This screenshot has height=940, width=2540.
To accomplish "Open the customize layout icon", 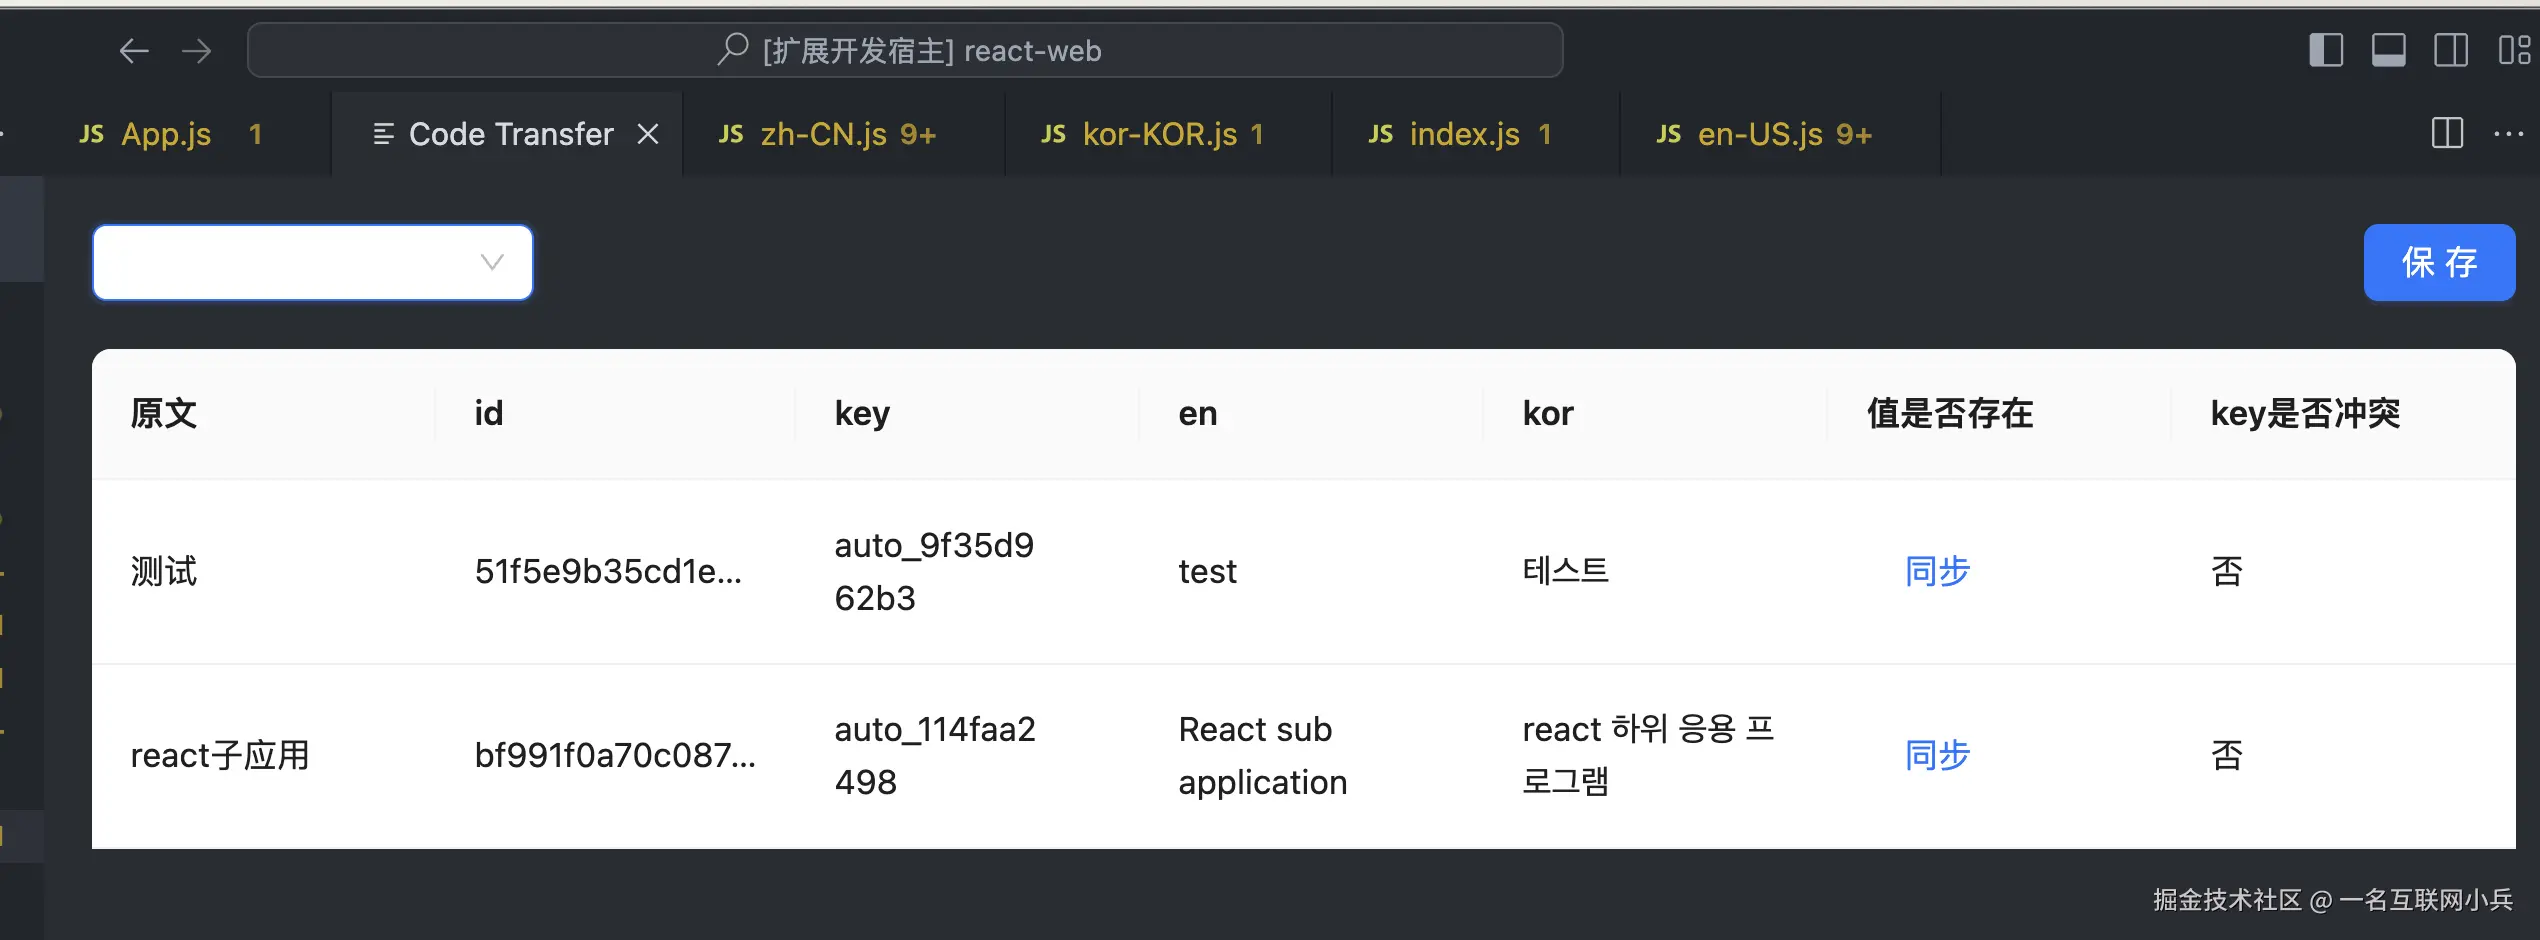I will tap(2515, 50).
